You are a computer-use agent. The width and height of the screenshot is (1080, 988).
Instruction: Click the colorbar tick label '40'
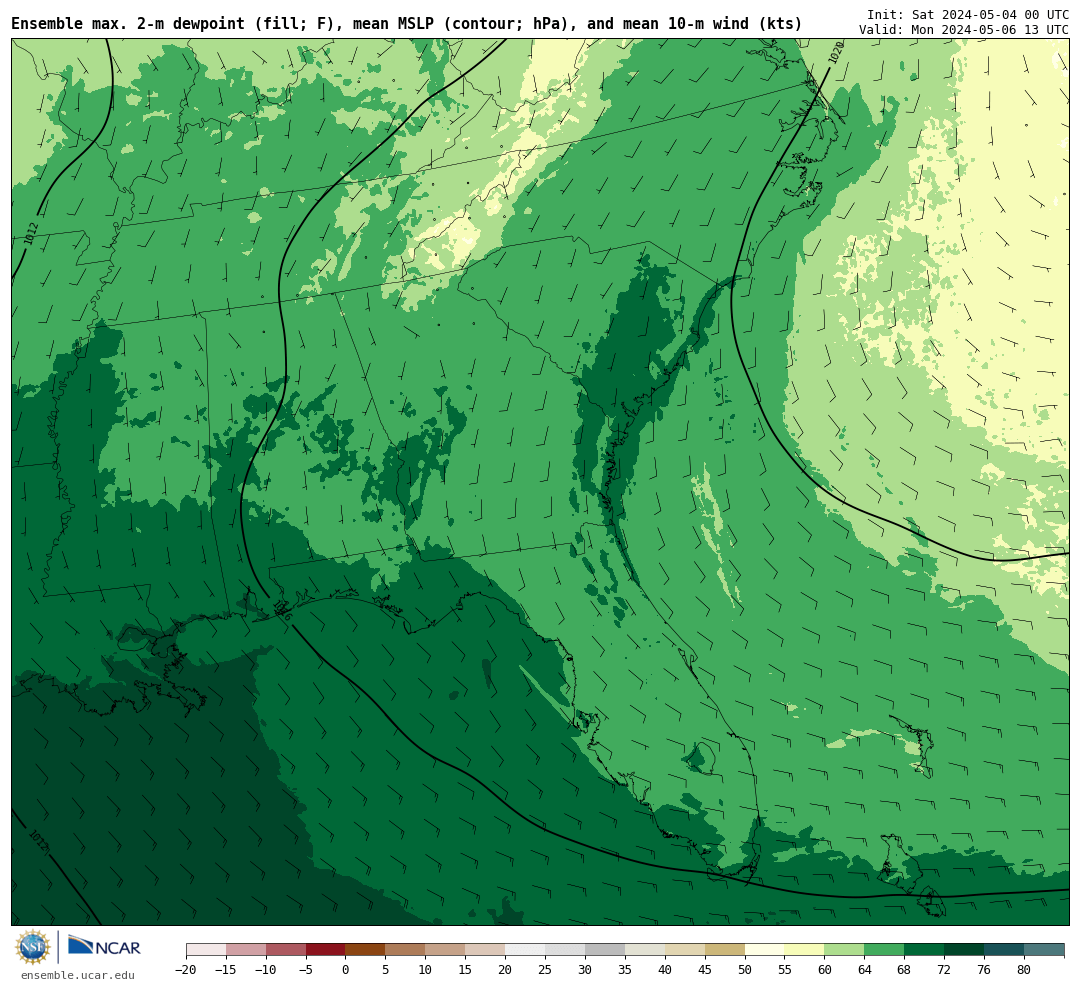click(665, 970)
